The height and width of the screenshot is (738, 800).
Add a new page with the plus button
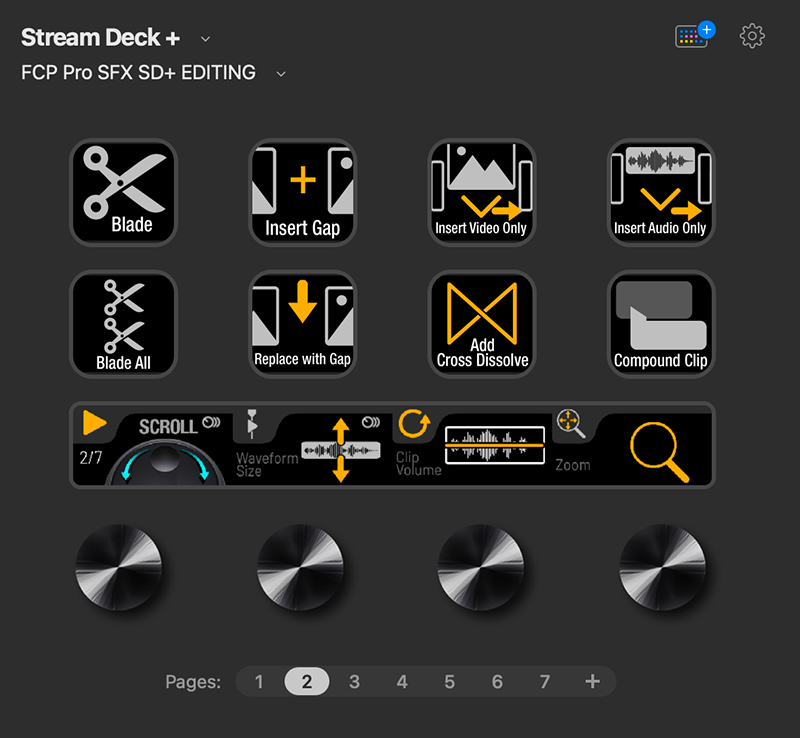(592, 681)
